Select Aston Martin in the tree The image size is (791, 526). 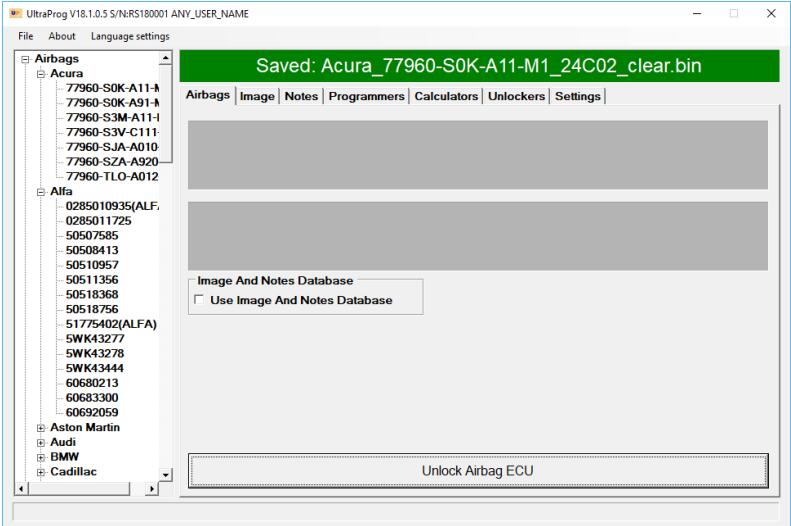click(85, 427)
